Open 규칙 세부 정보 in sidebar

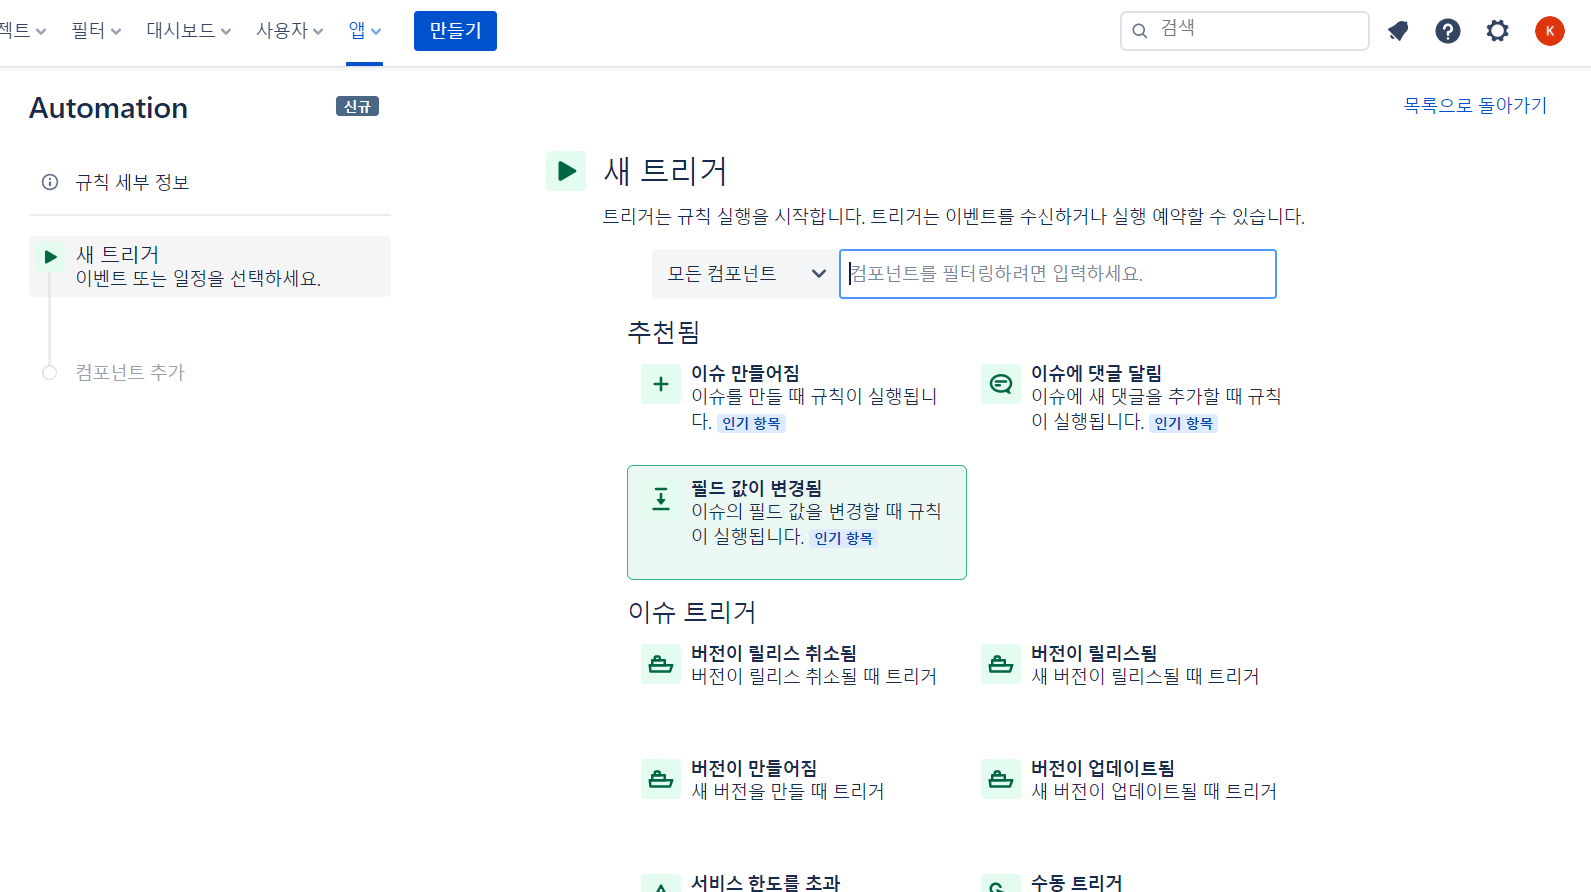(132, 182)
